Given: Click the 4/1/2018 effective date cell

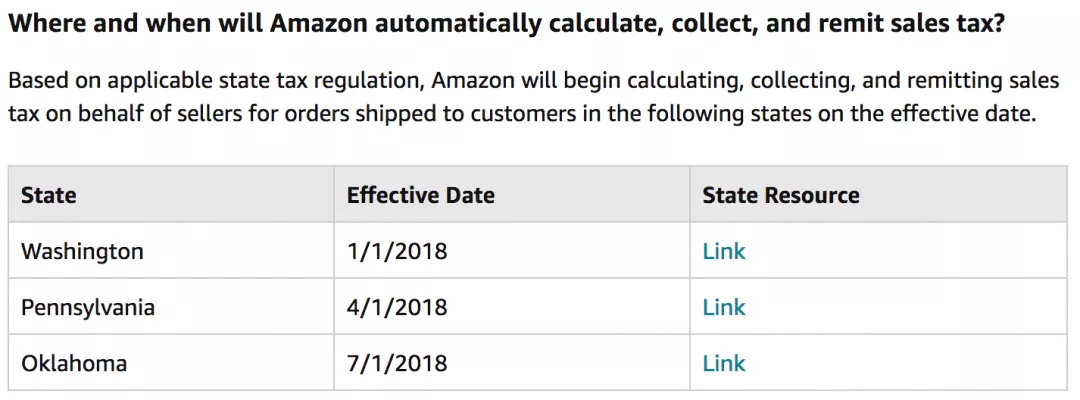Looking at the screenshot, I should [397, 307].
